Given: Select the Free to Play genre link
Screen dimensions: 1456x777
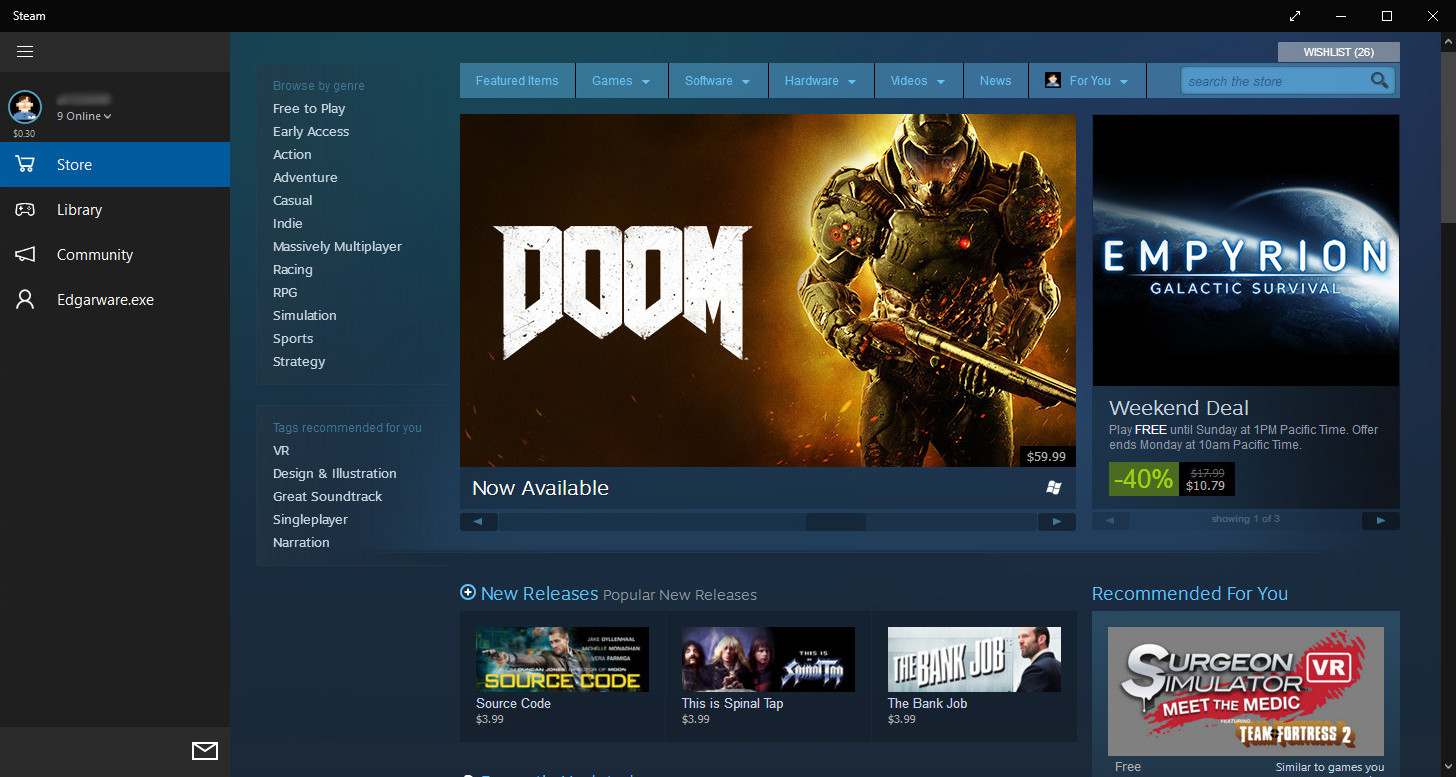Looking at the screenshot, I should pyautogui.click(x=309, y=108).
